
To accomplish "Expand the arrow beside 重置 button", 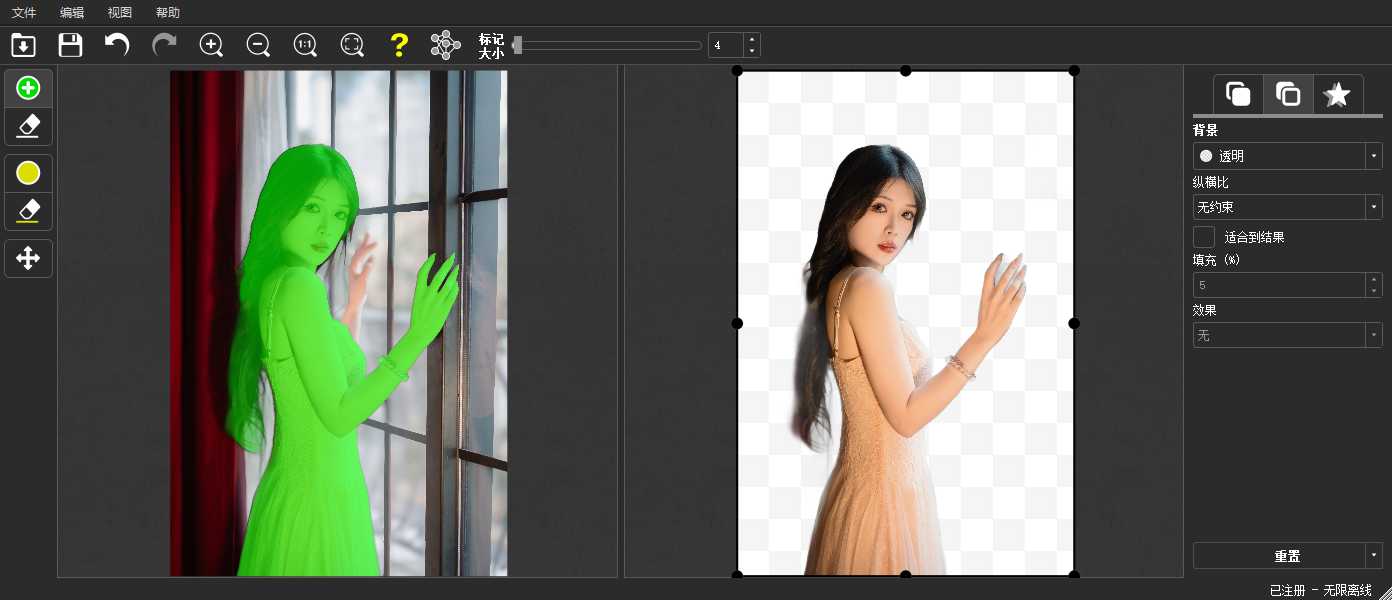I will pos(1374,555).
